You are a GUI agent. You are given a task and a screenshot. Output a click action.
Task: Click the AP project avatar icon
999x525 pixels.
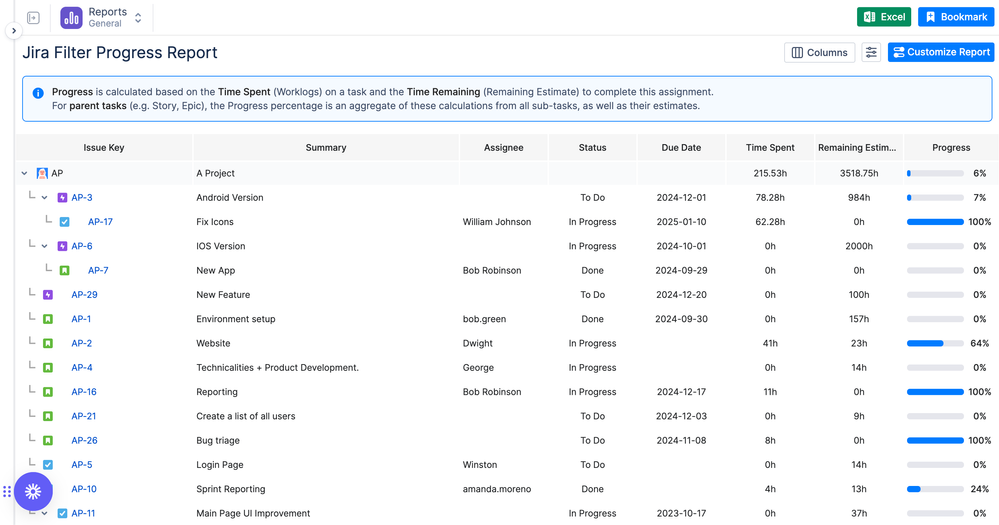[x=42, y=173]
